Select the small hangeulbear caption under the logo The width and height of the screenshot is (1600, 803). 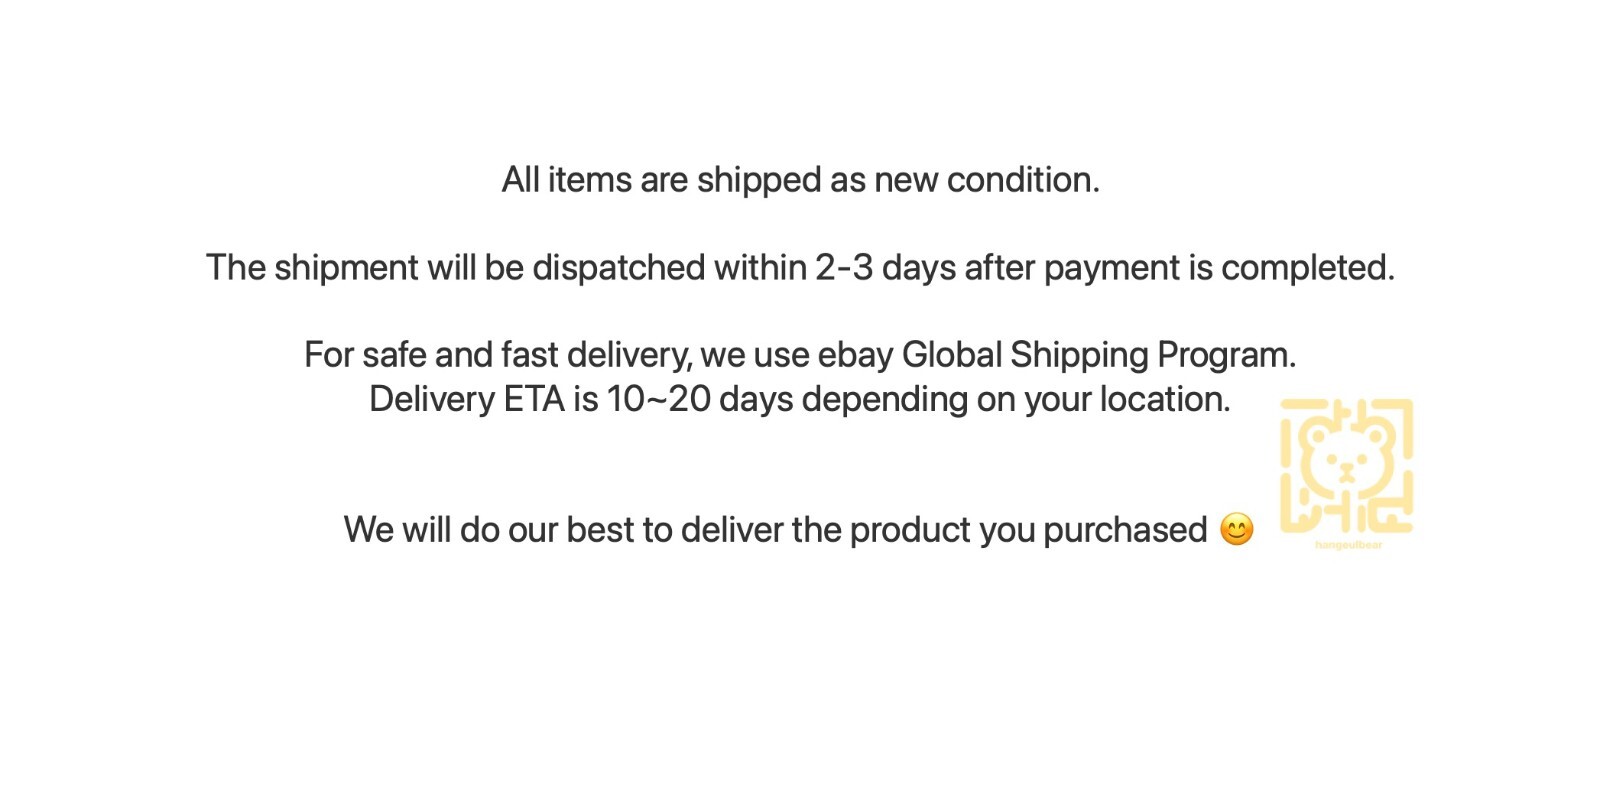pos(1348,545)
